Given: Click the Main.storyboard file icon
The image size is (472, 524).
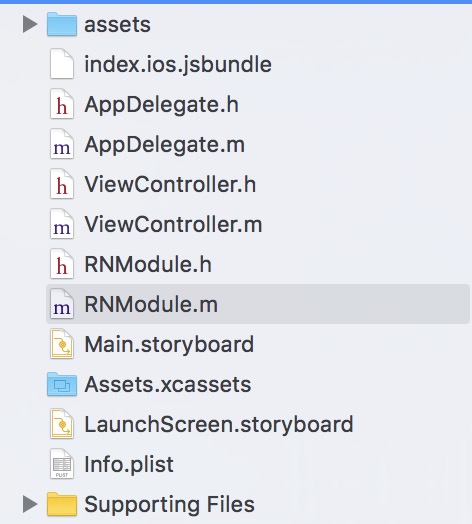Looking at the screenshot, I should (62, 344).
